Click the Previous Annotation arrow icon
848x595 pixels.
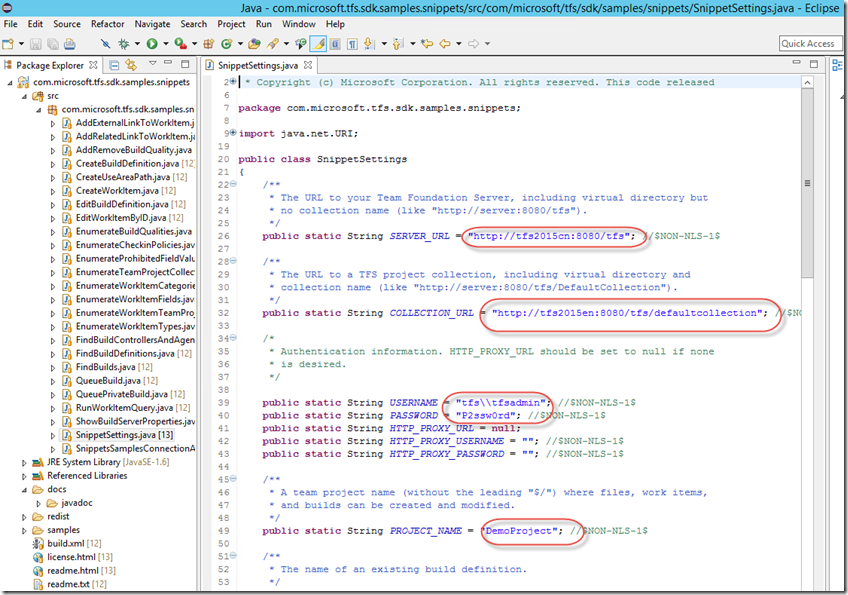tap(398, 44)
